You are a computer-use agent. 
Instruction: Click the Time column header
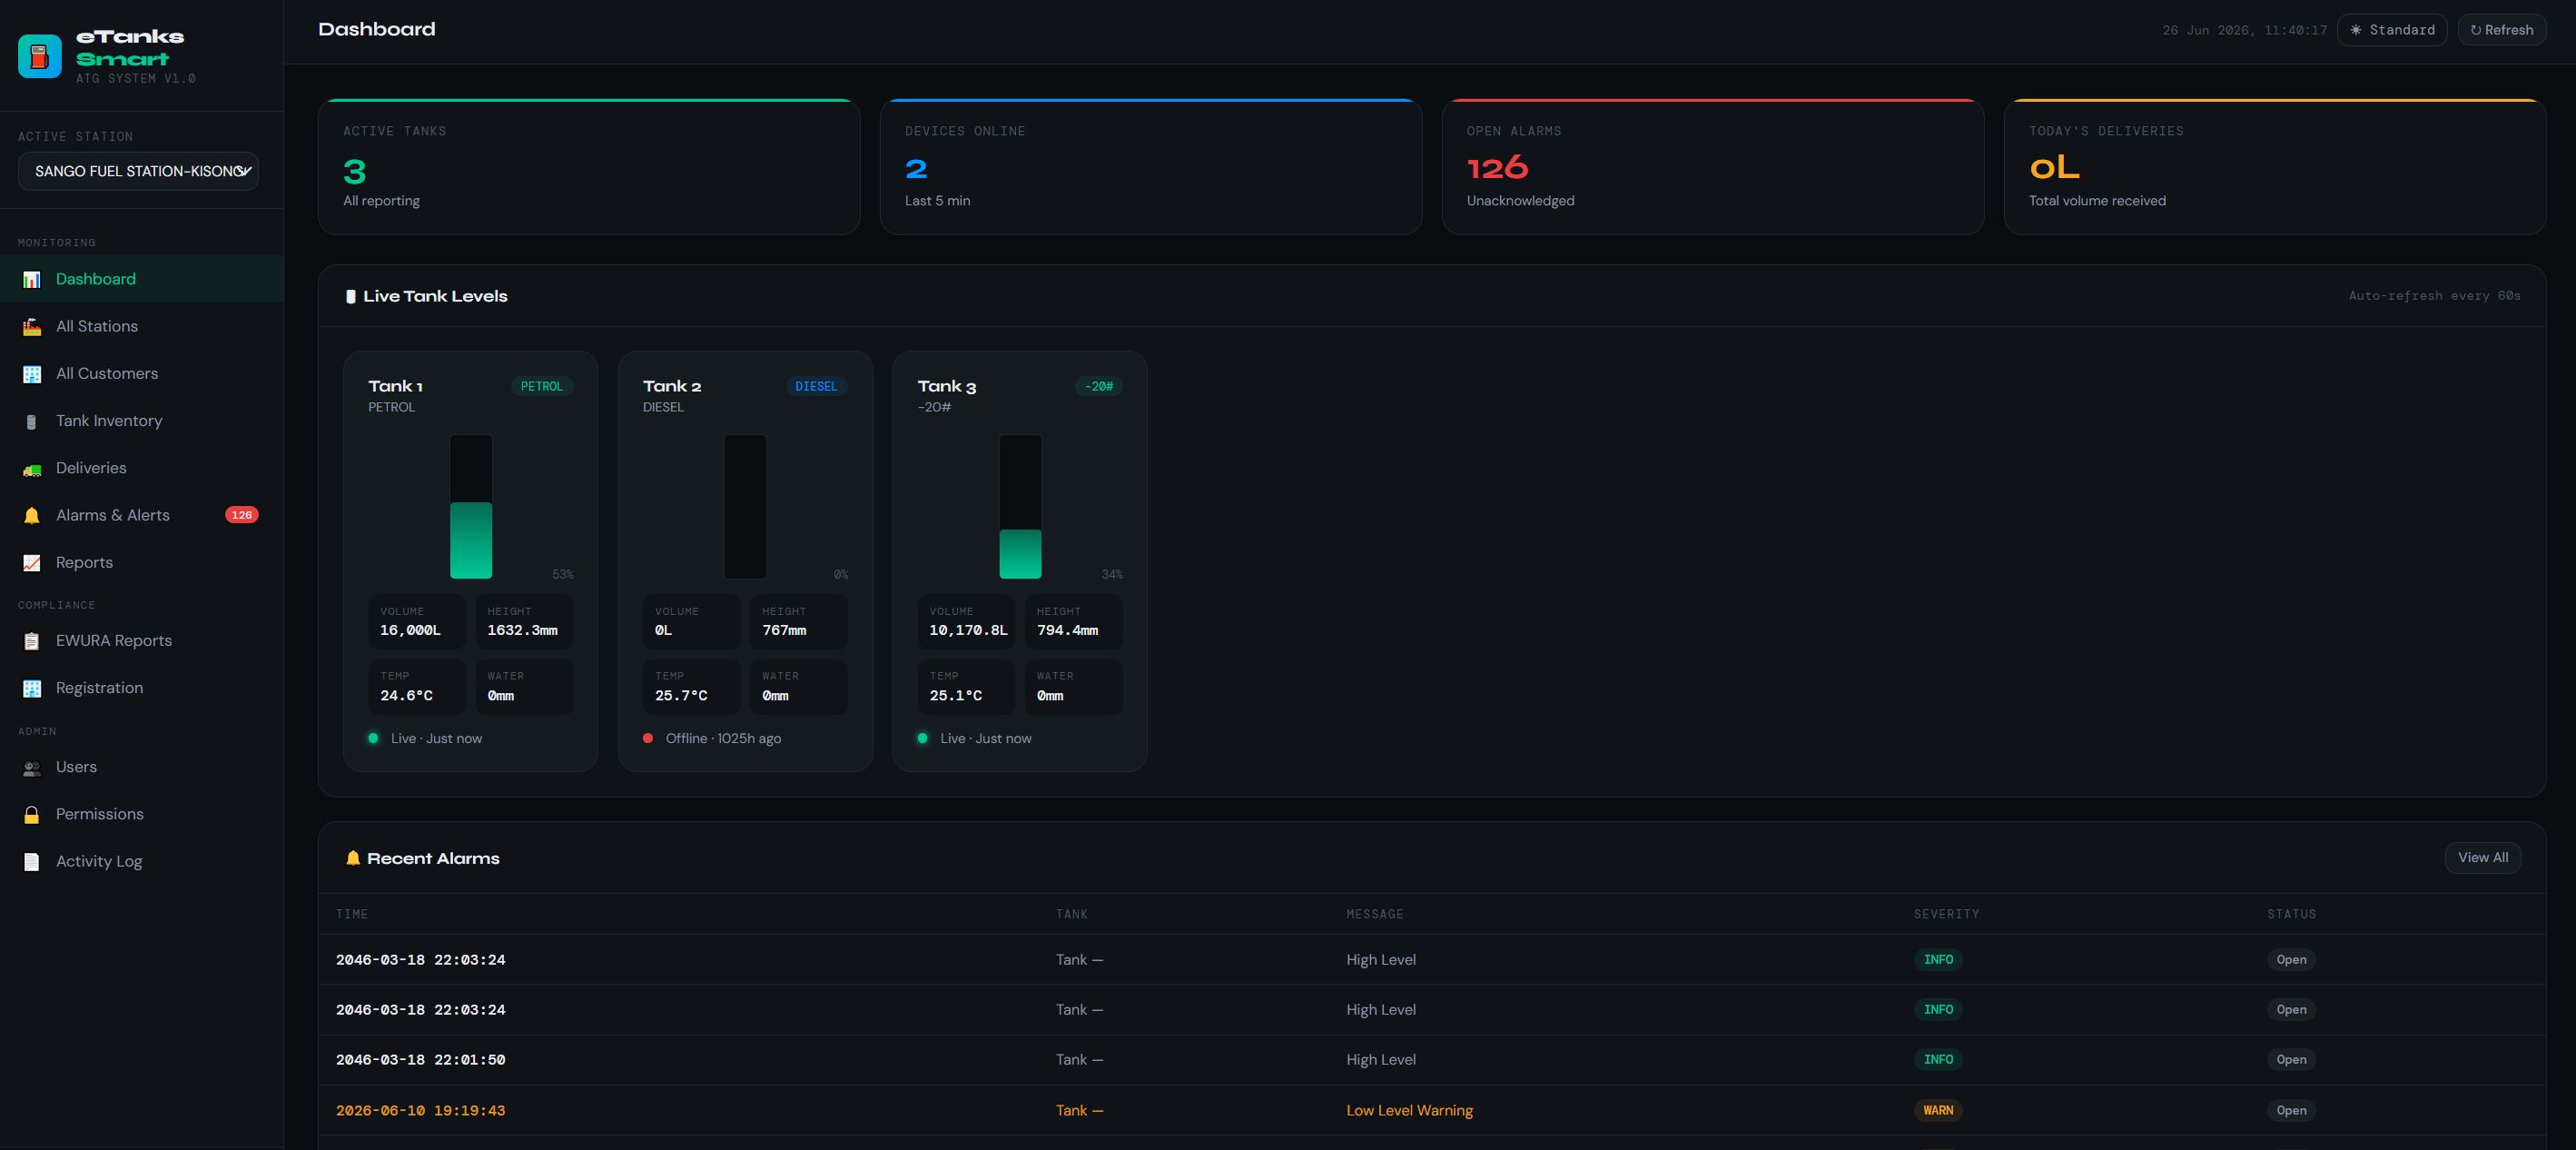pyautogui.click(x=352, y=914)
